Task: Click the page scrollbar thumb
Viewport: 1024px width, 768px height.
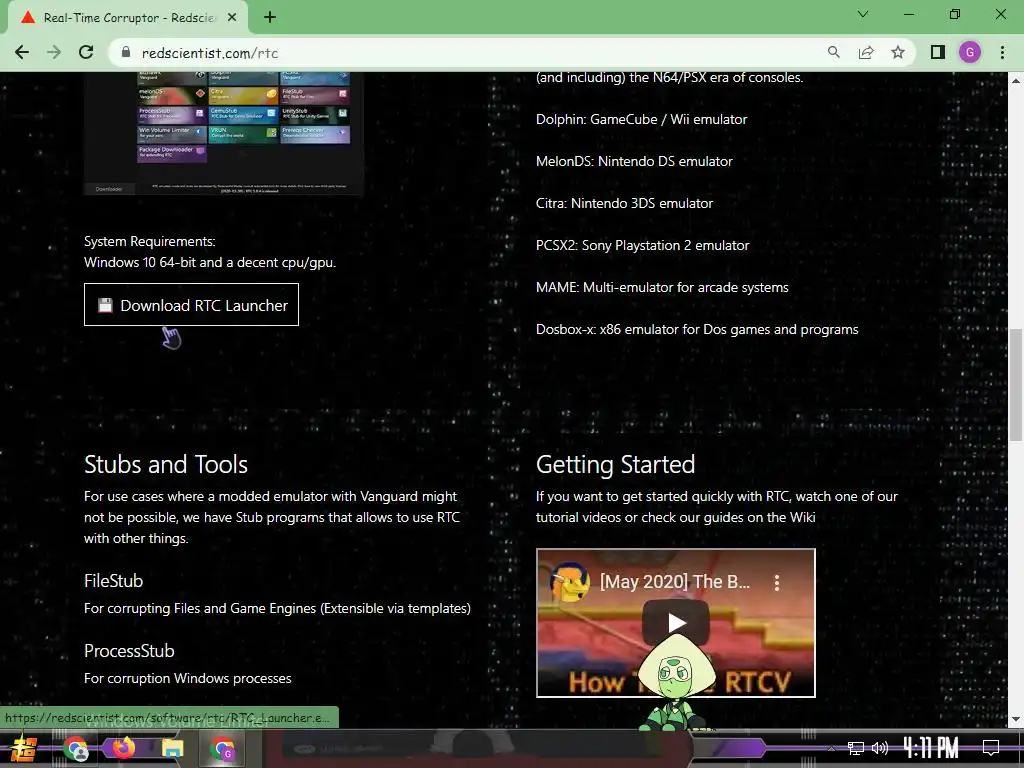Action: click(1016, 385)
